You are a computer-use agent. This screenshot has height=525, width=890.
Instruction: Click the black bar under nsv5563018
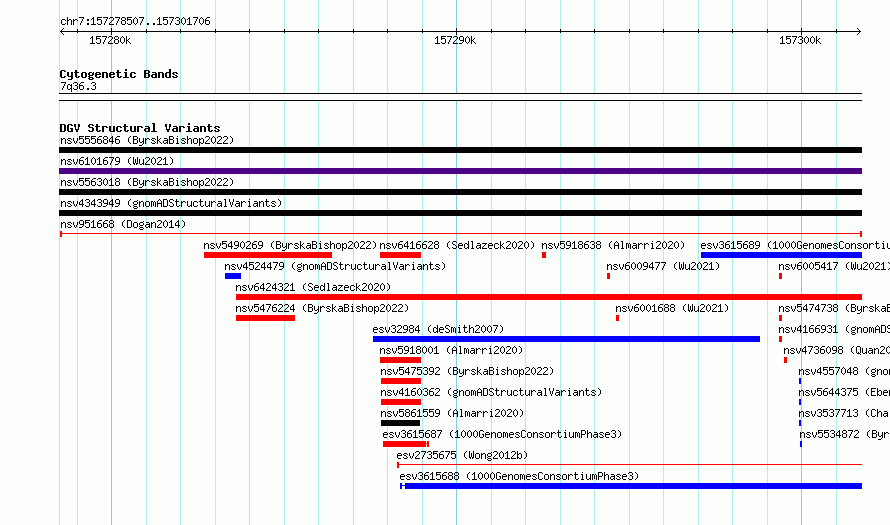[460, 192]
